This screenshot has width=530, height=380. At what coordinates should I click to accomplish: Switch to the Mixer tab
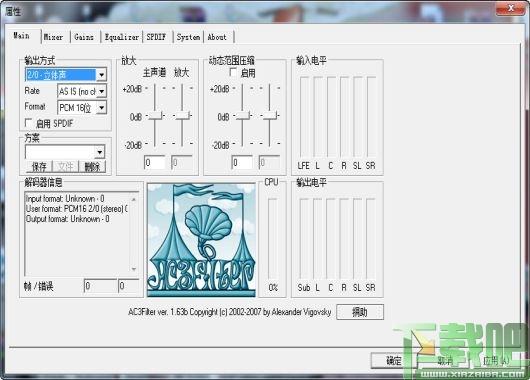click(54, 37)
